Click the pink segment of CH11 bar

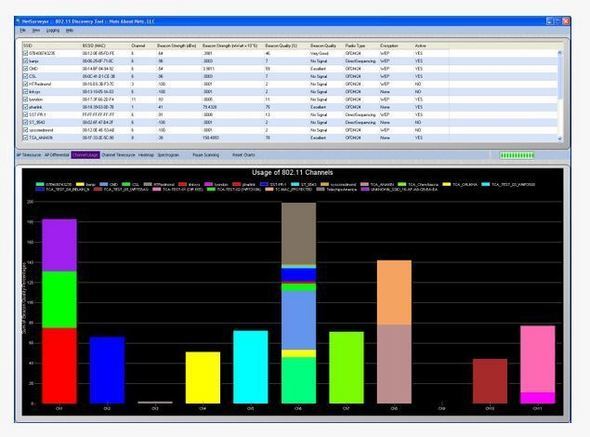(538, 359)
